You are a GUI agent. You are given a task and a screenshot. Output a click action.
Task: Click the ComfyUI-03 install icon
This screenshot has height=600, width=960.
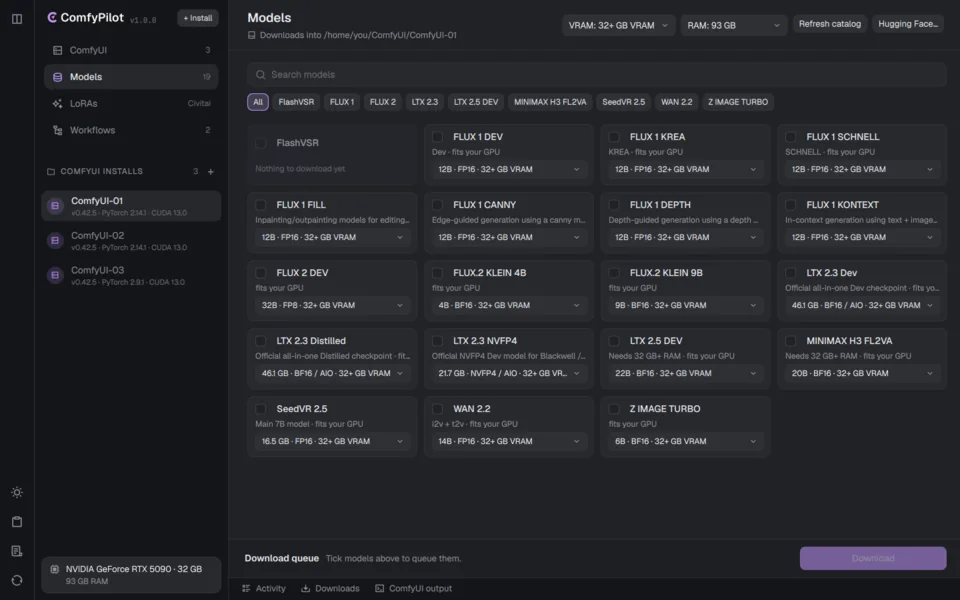click(x=55, y=276)
